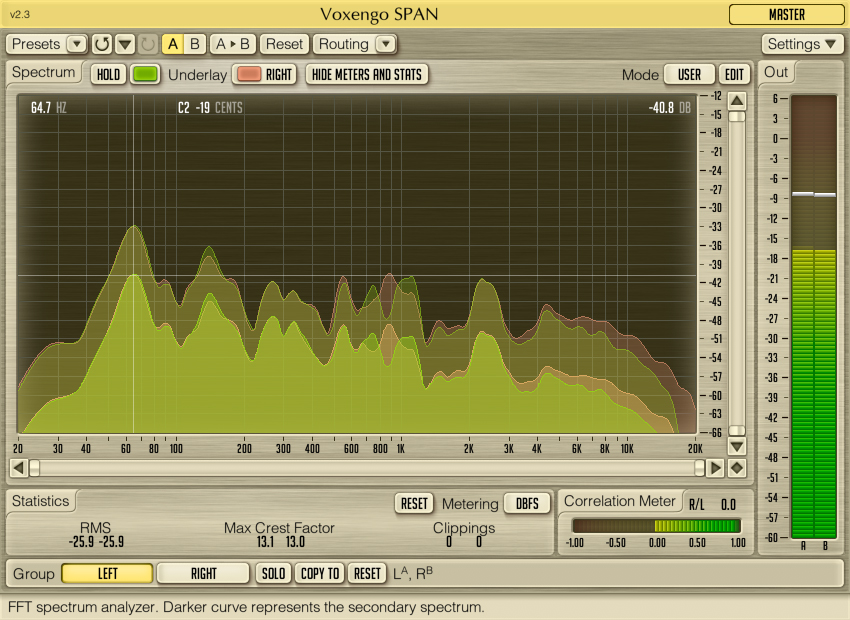Open the USER mode selector
This screenshot has width=850, height=620.
pos(689,74)
